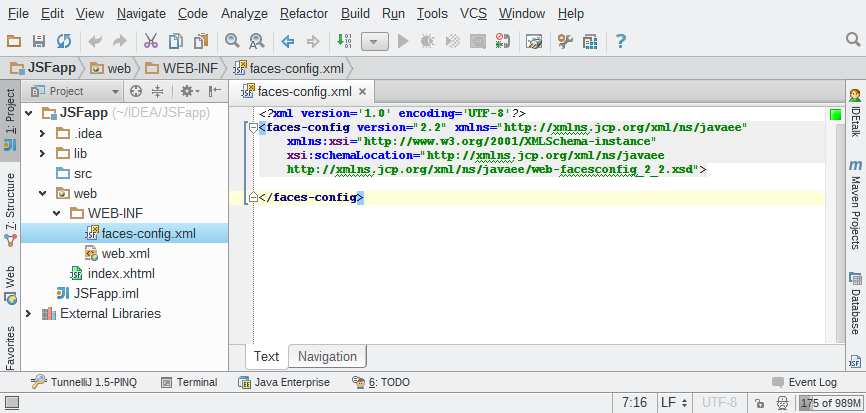Toggle Structure side tool window

click(x=10, y=210)
